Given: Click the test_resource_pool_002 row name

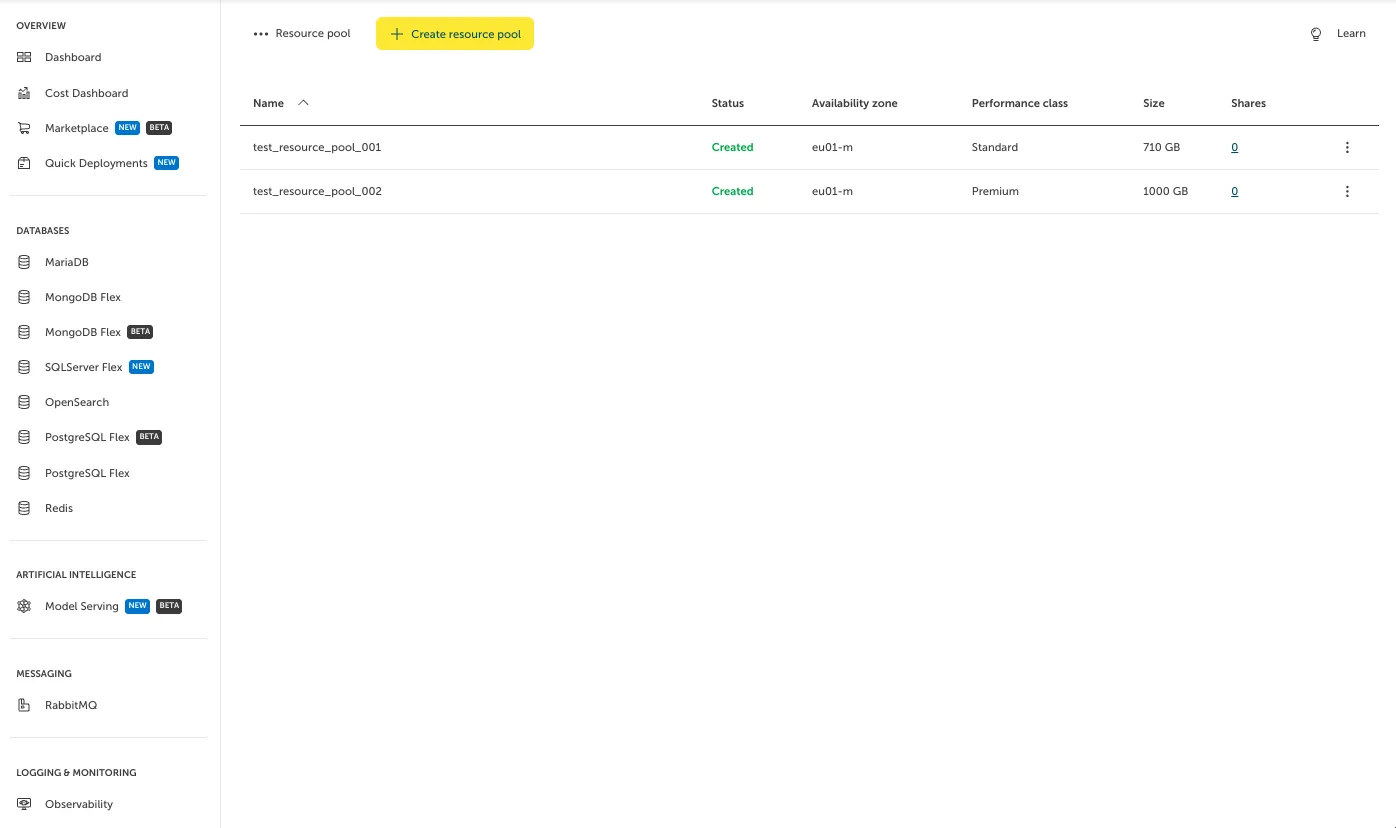Looking at the screenshot, I should (x=317, y=191).
